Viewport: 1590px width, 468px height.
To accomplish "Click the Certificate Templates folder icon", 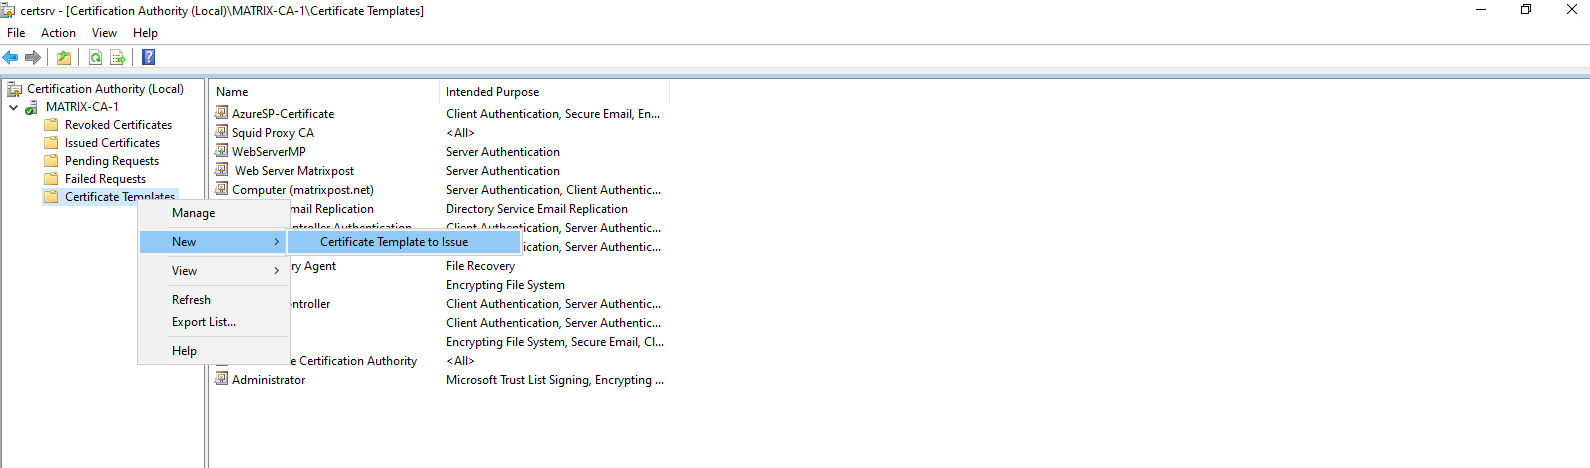I will point(51,197).
